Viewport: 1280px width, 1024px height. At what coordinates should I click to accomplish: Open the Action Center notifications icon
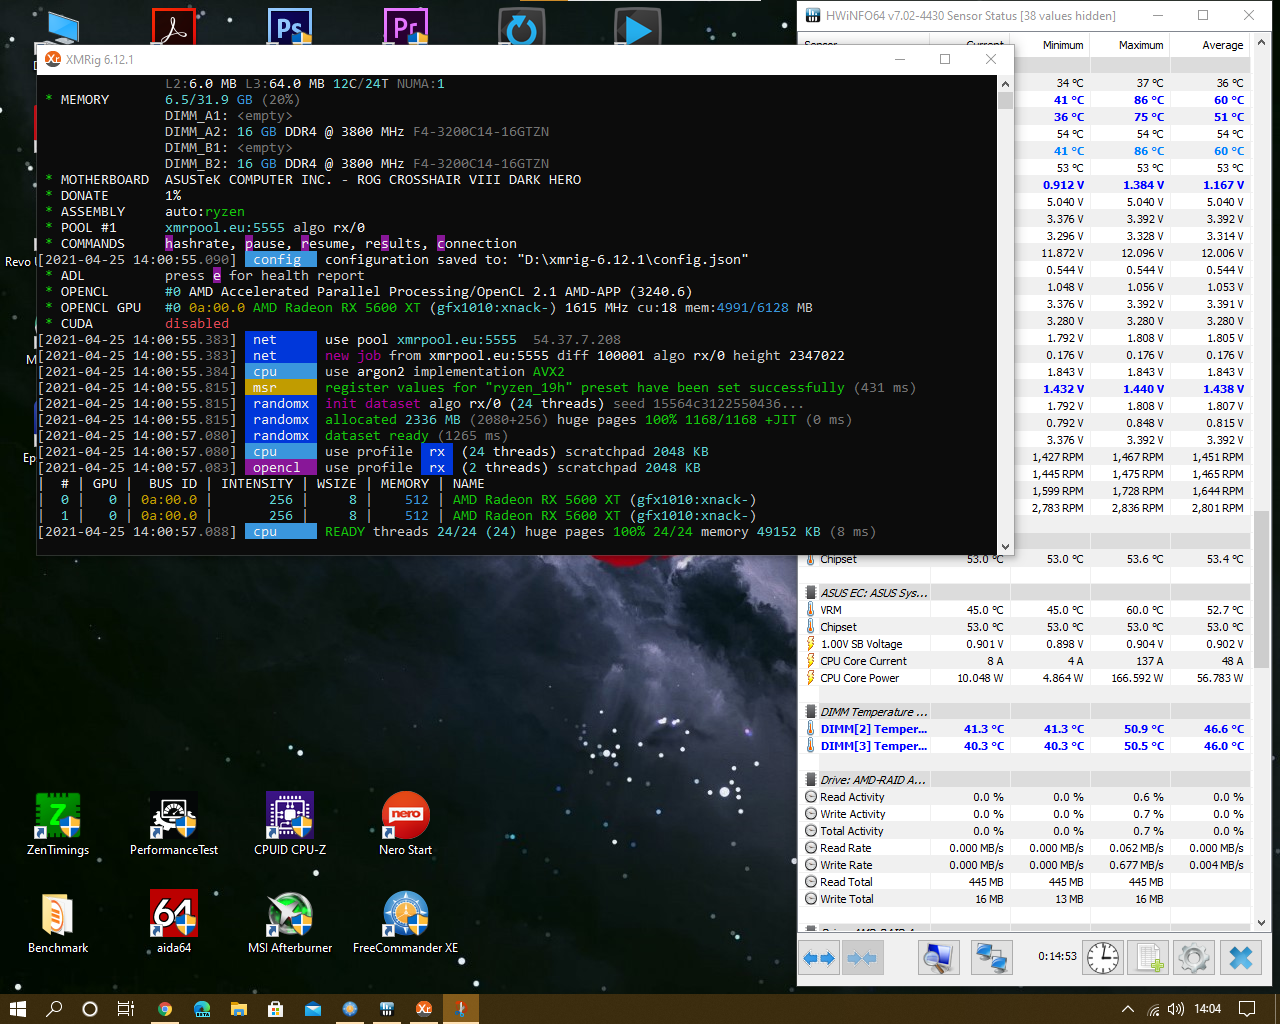pyautogui.click(x=1247, y=1009)
